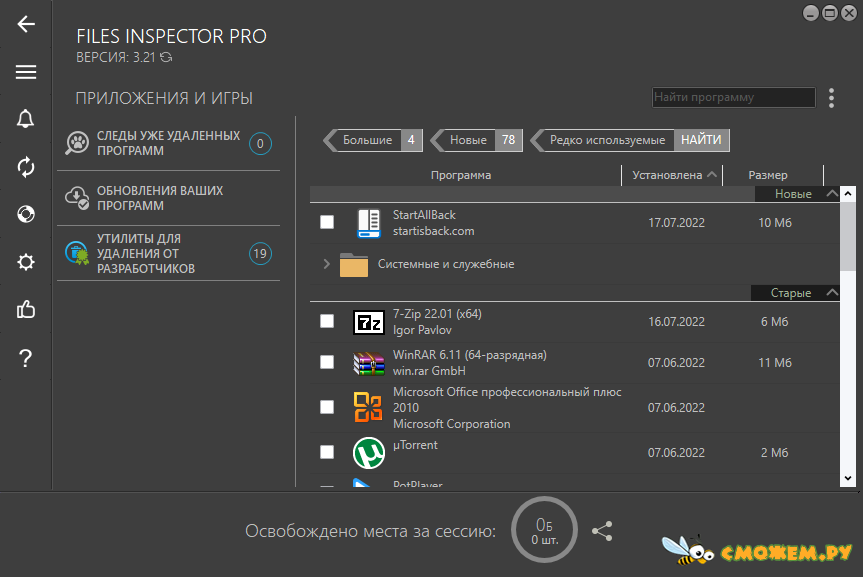Image resolution: width=863 pixels, height=577 pixels.
Task: Close the Files Inspector window
Action: click(x=849, y=13)
